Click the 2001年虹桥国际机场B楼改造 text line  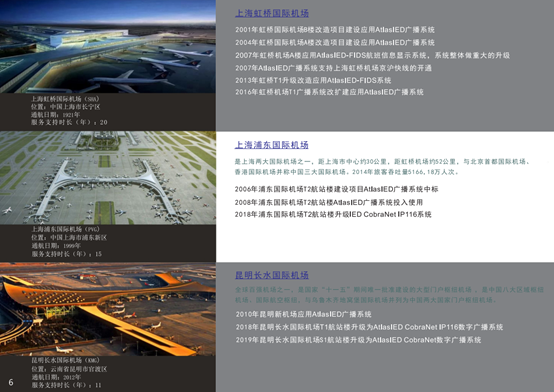click(x=335, y=30)
